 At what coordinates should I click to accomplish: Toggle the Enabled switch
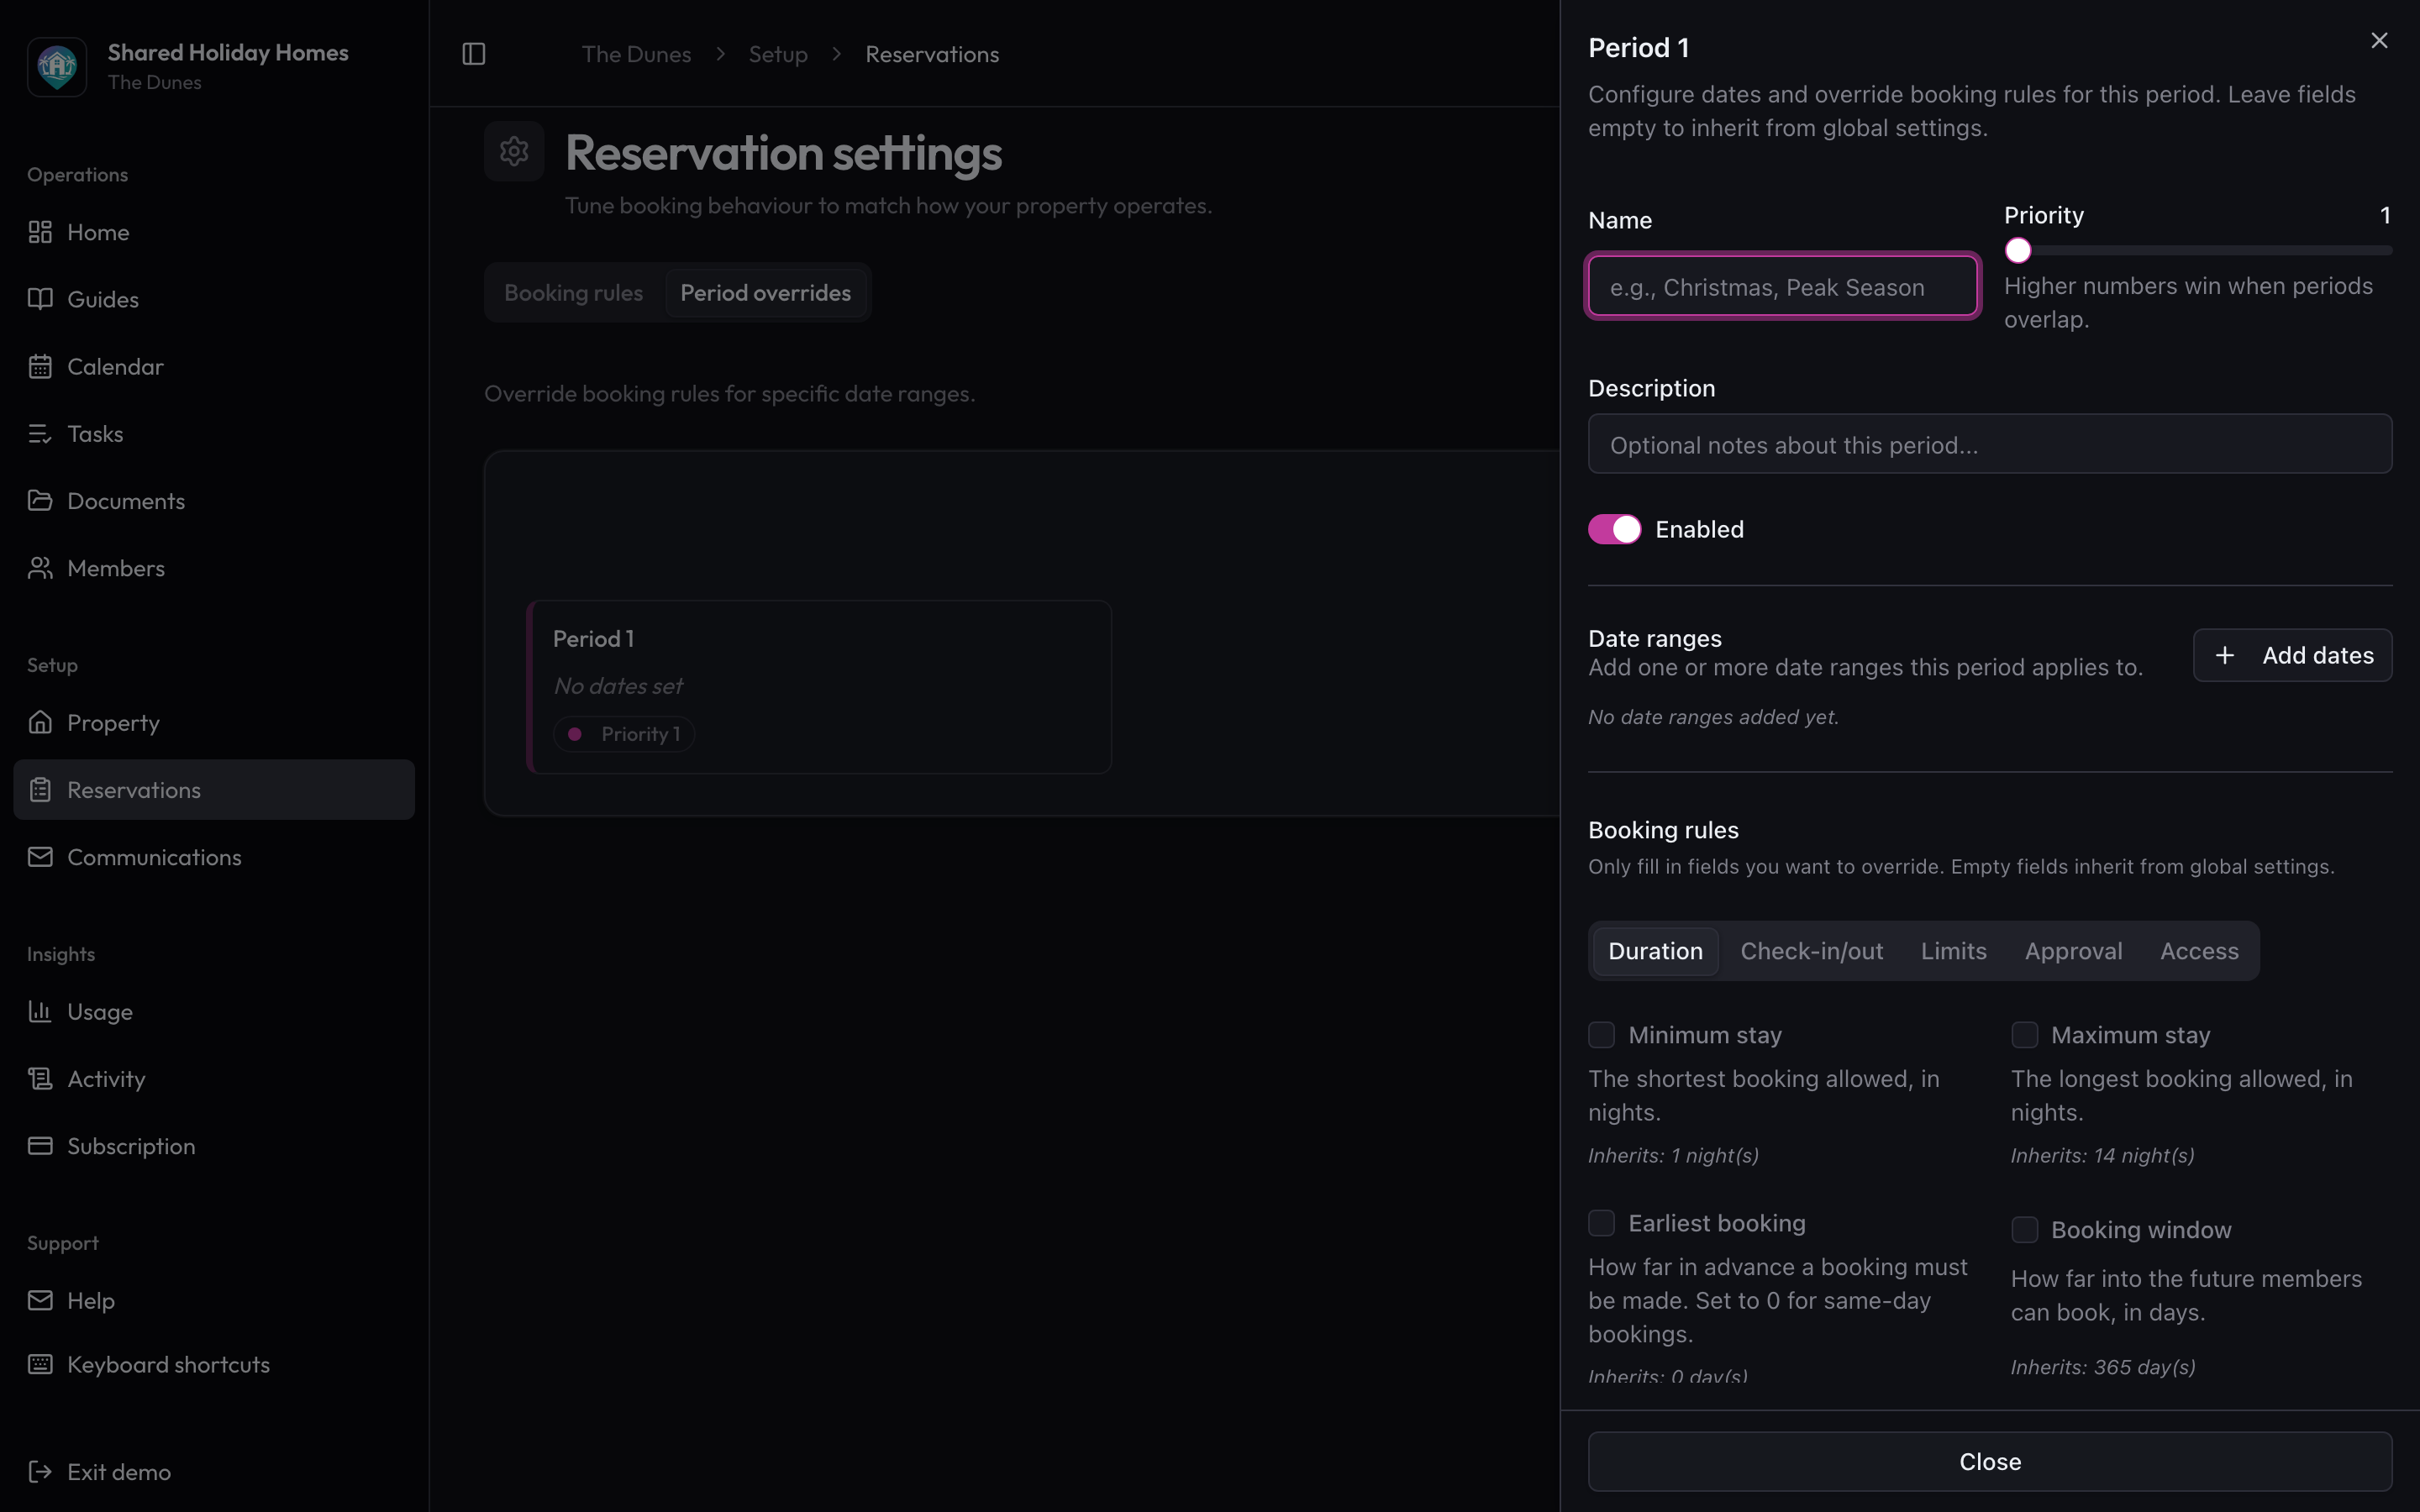1614,529
